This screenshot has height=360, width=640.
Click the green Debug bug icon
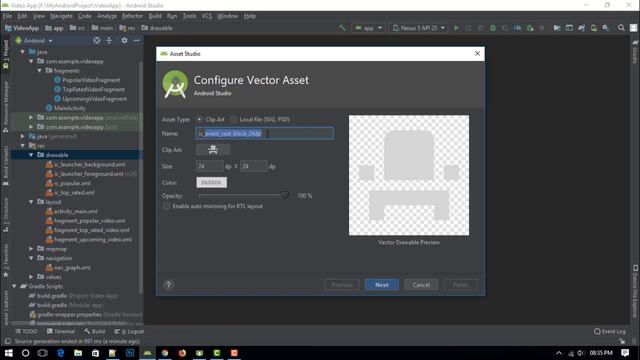(x=493, y=28)
